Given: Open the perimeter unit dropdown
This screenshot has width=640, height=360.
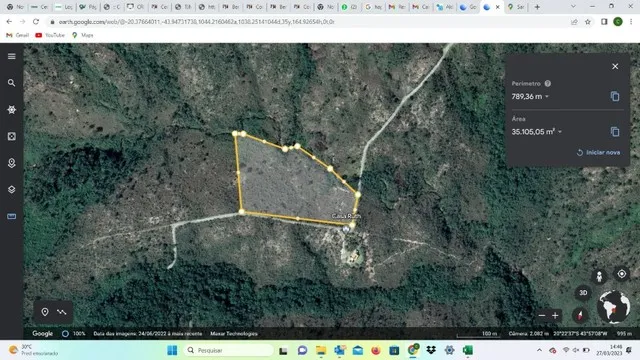Looking at the screenshot, I should 547,96.
